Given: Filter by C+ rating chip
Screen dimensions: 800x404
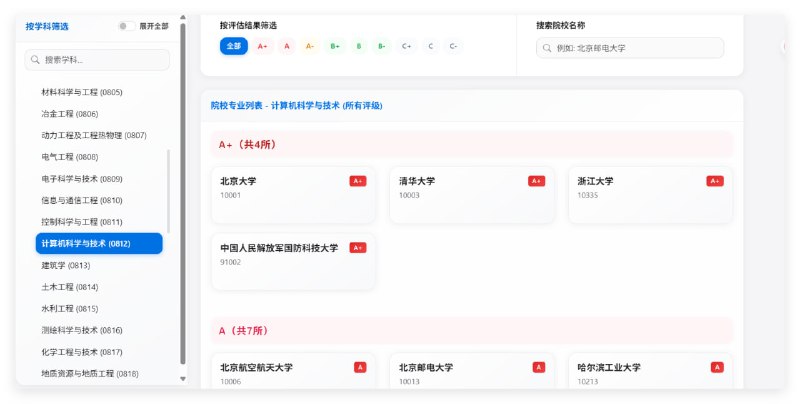Looking at the screenshot, I should [x=407, y=46].
